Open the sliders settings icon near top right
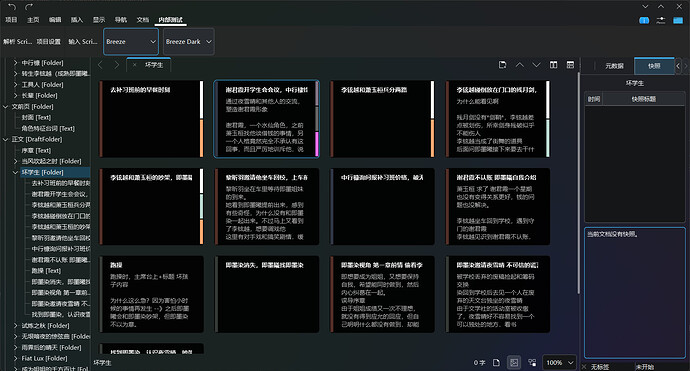This screenshot has height=371, width=690. 661,20
